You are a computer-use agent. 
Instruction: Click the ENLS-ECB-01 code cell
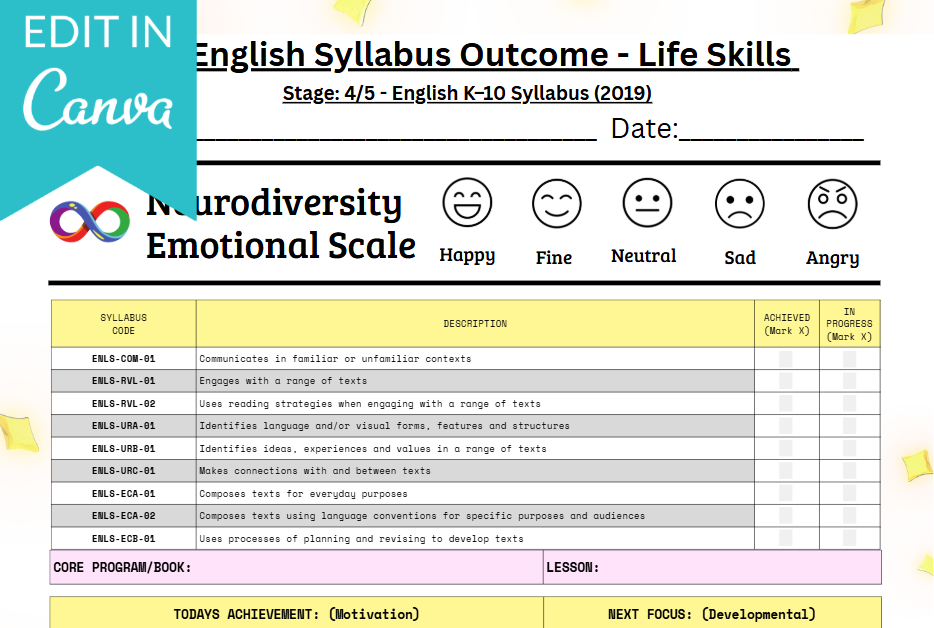pos(123,538)
